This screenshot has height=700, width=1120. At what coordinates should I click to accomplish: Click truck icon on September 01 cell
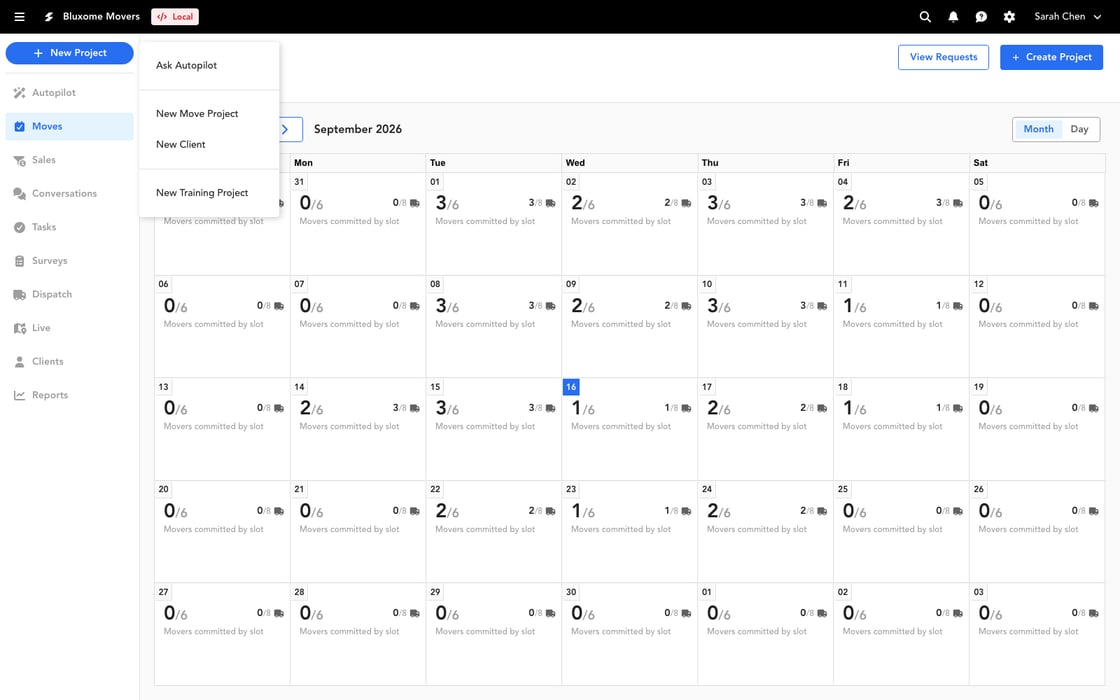pos(551,204)
